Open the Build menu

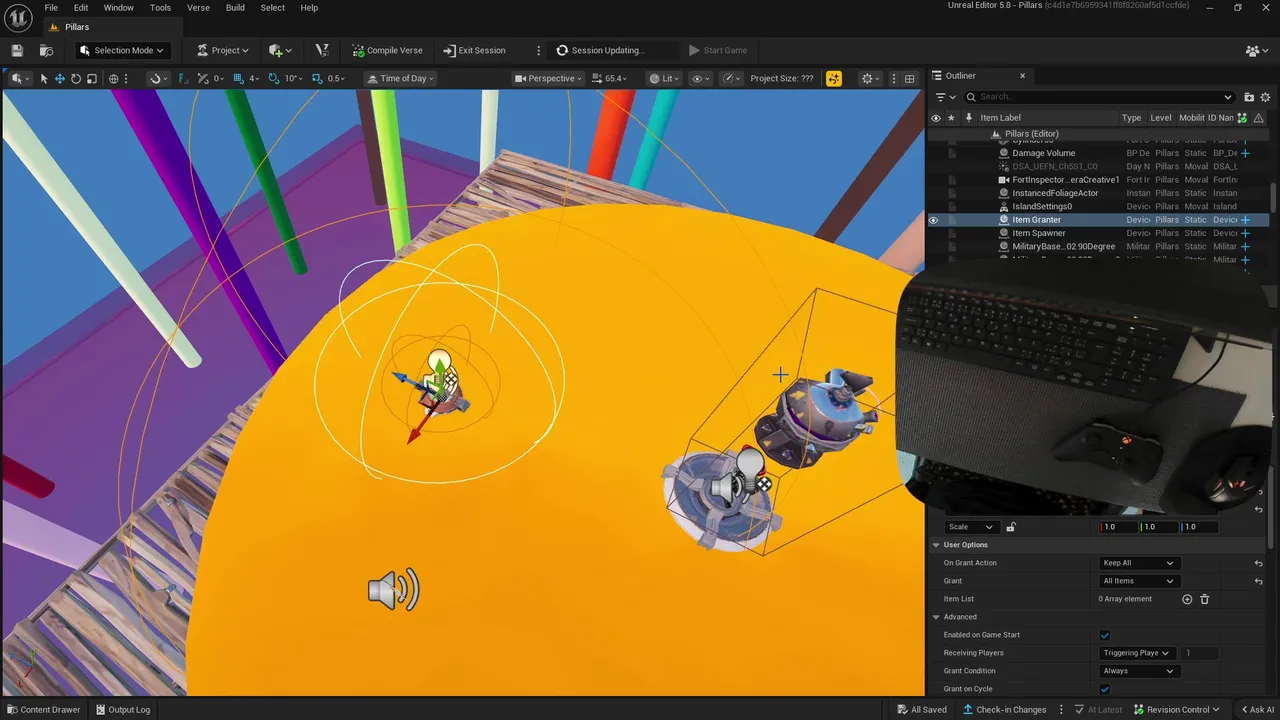(235, 7)
